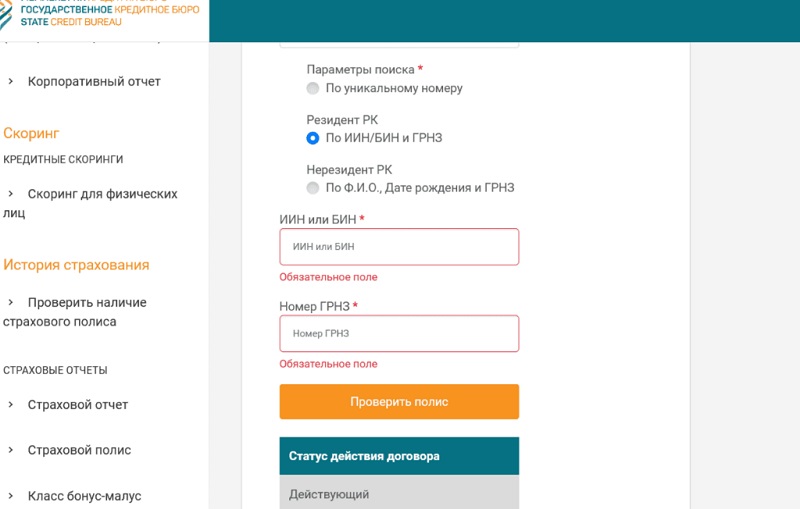Click the chevron next to Класс бонус-малус
Viewport: 800px width, 509px height.
tap(10, 496)
